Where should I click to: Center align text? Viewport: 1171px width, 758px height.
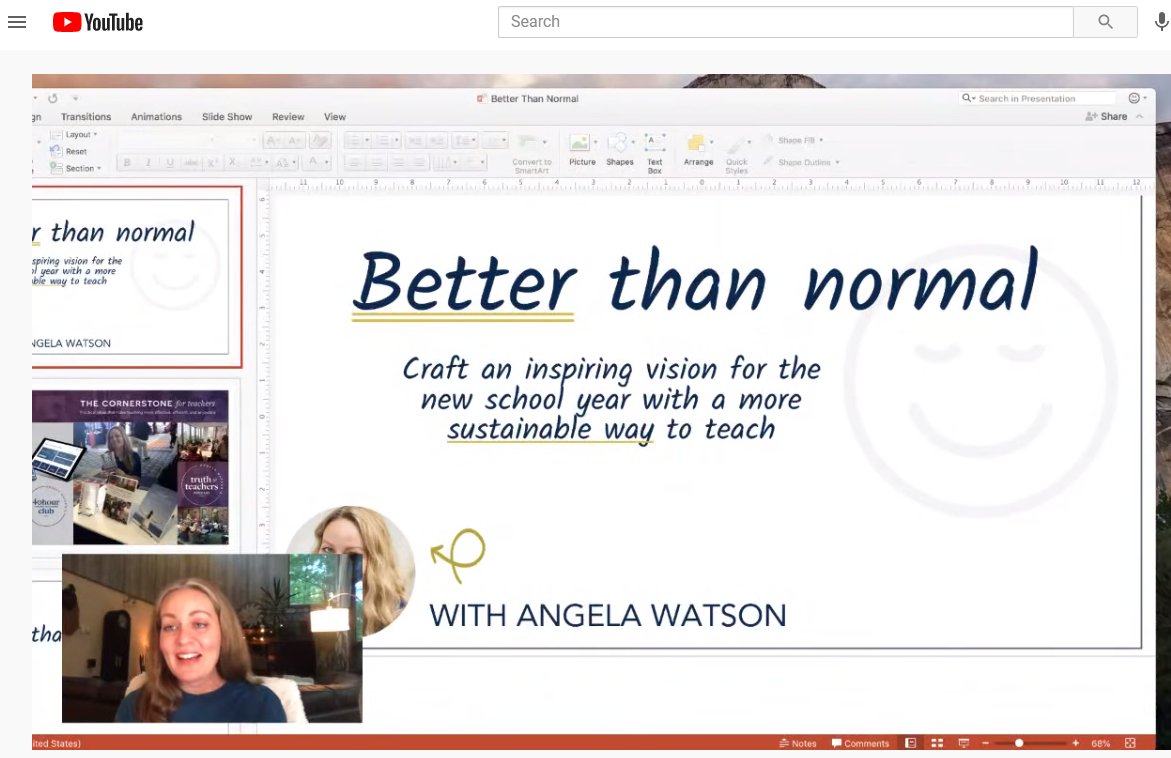[x=376, y=162]
